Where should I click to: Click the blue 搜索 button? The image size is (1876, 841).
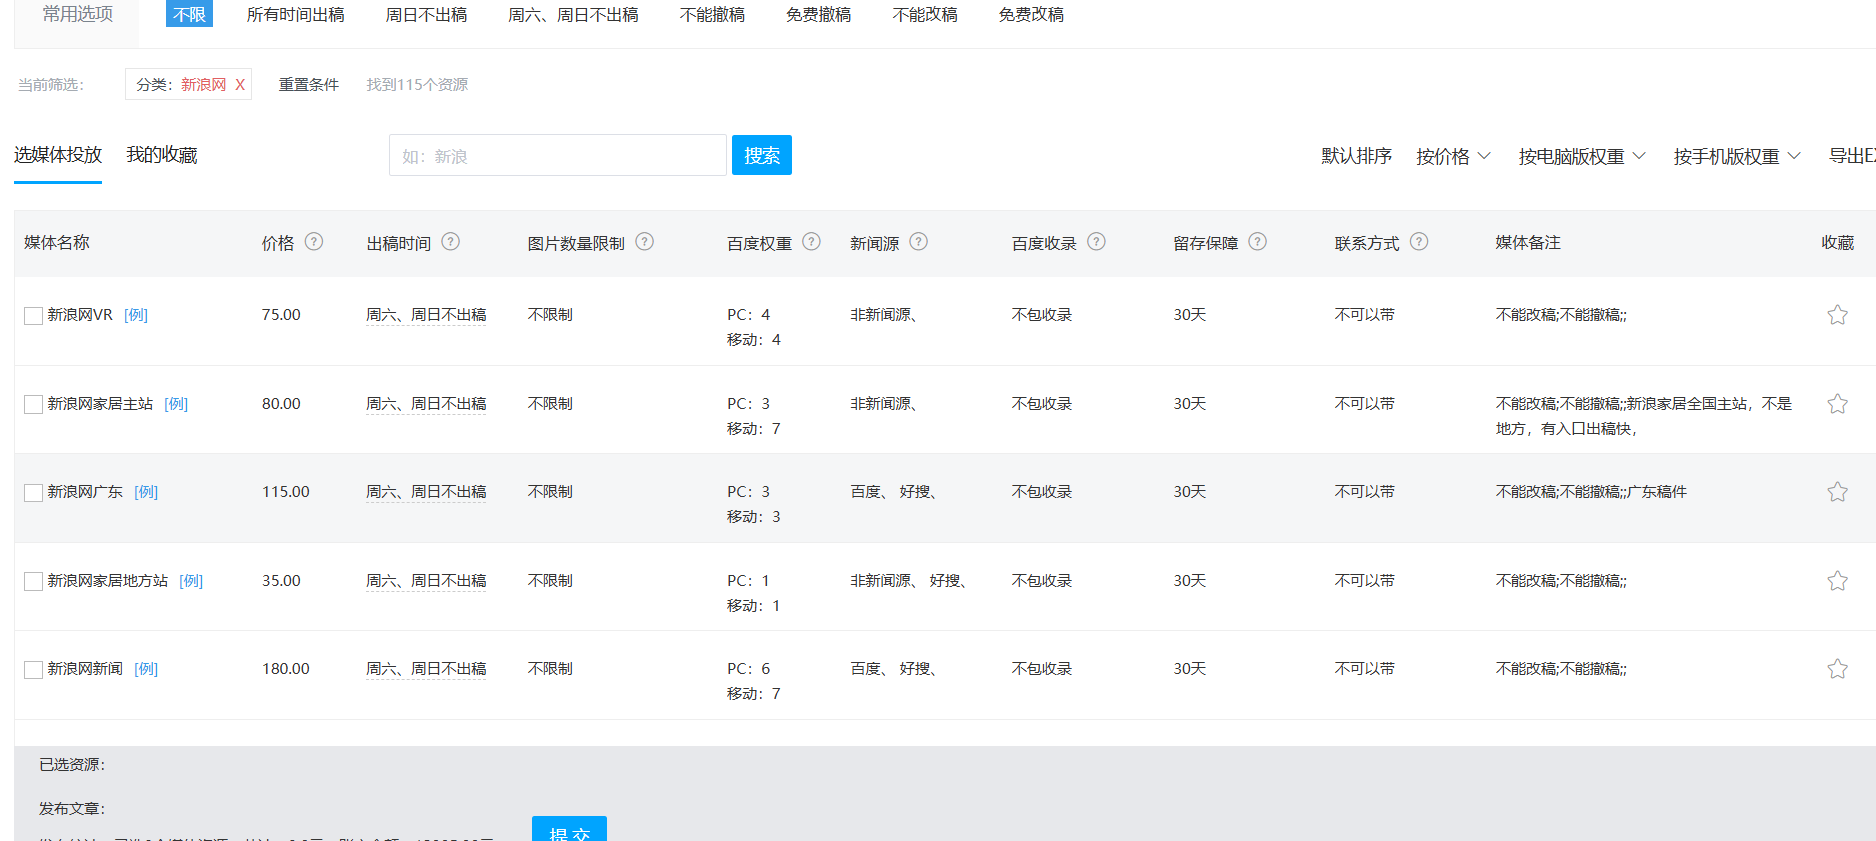tap(761, 155)
